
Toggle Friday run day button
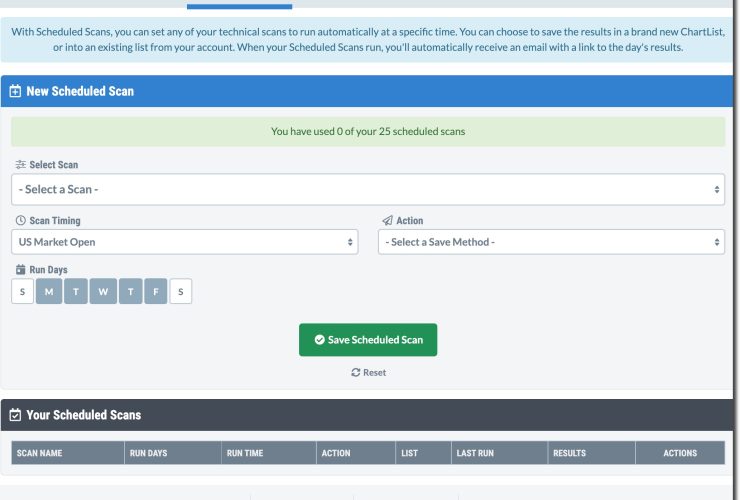(x=156, y=291)
